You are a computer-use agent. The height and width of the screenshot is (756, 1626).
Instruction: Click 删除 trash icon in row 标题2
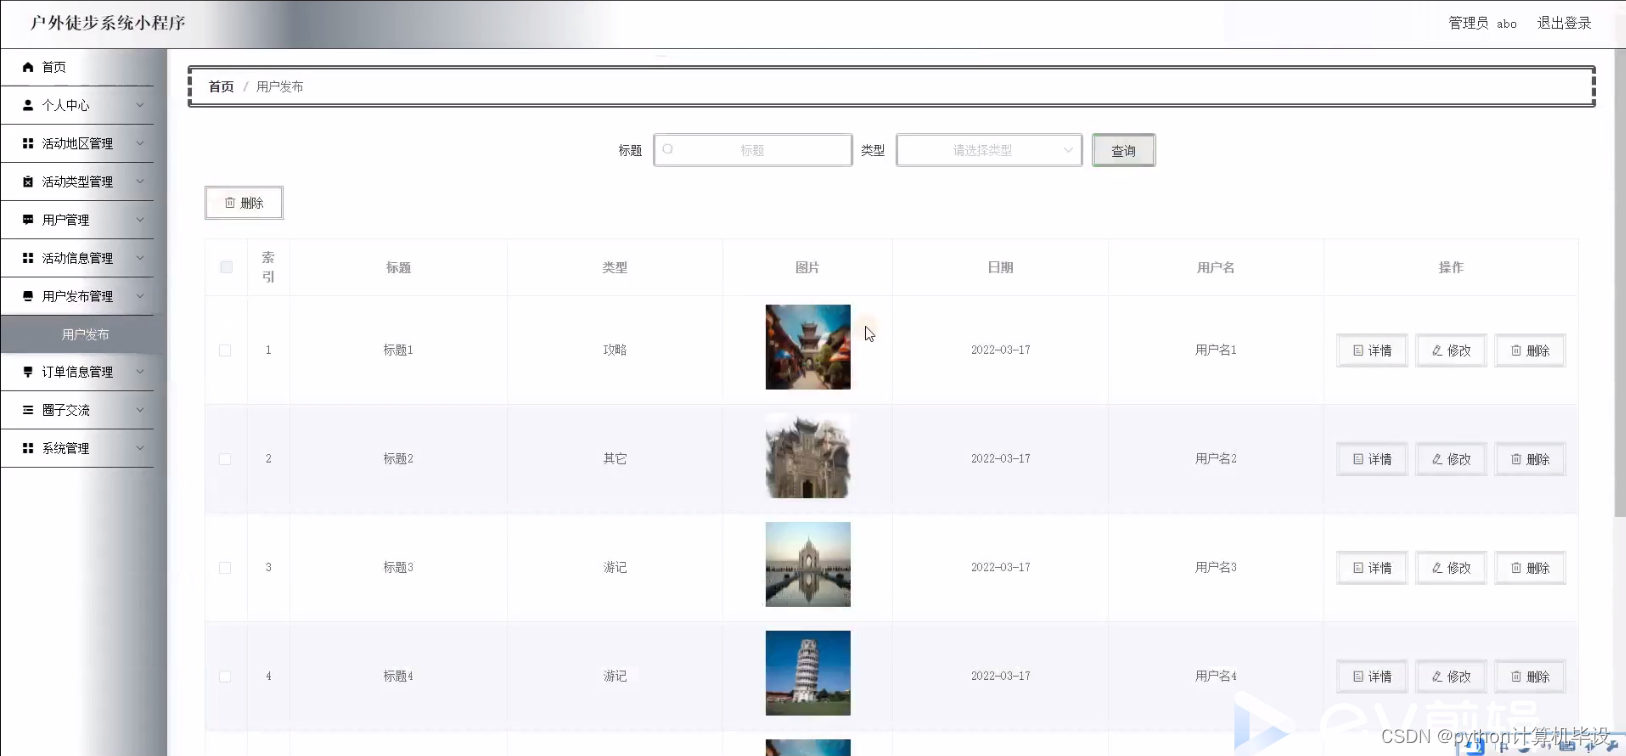[x=1516, y=459]
